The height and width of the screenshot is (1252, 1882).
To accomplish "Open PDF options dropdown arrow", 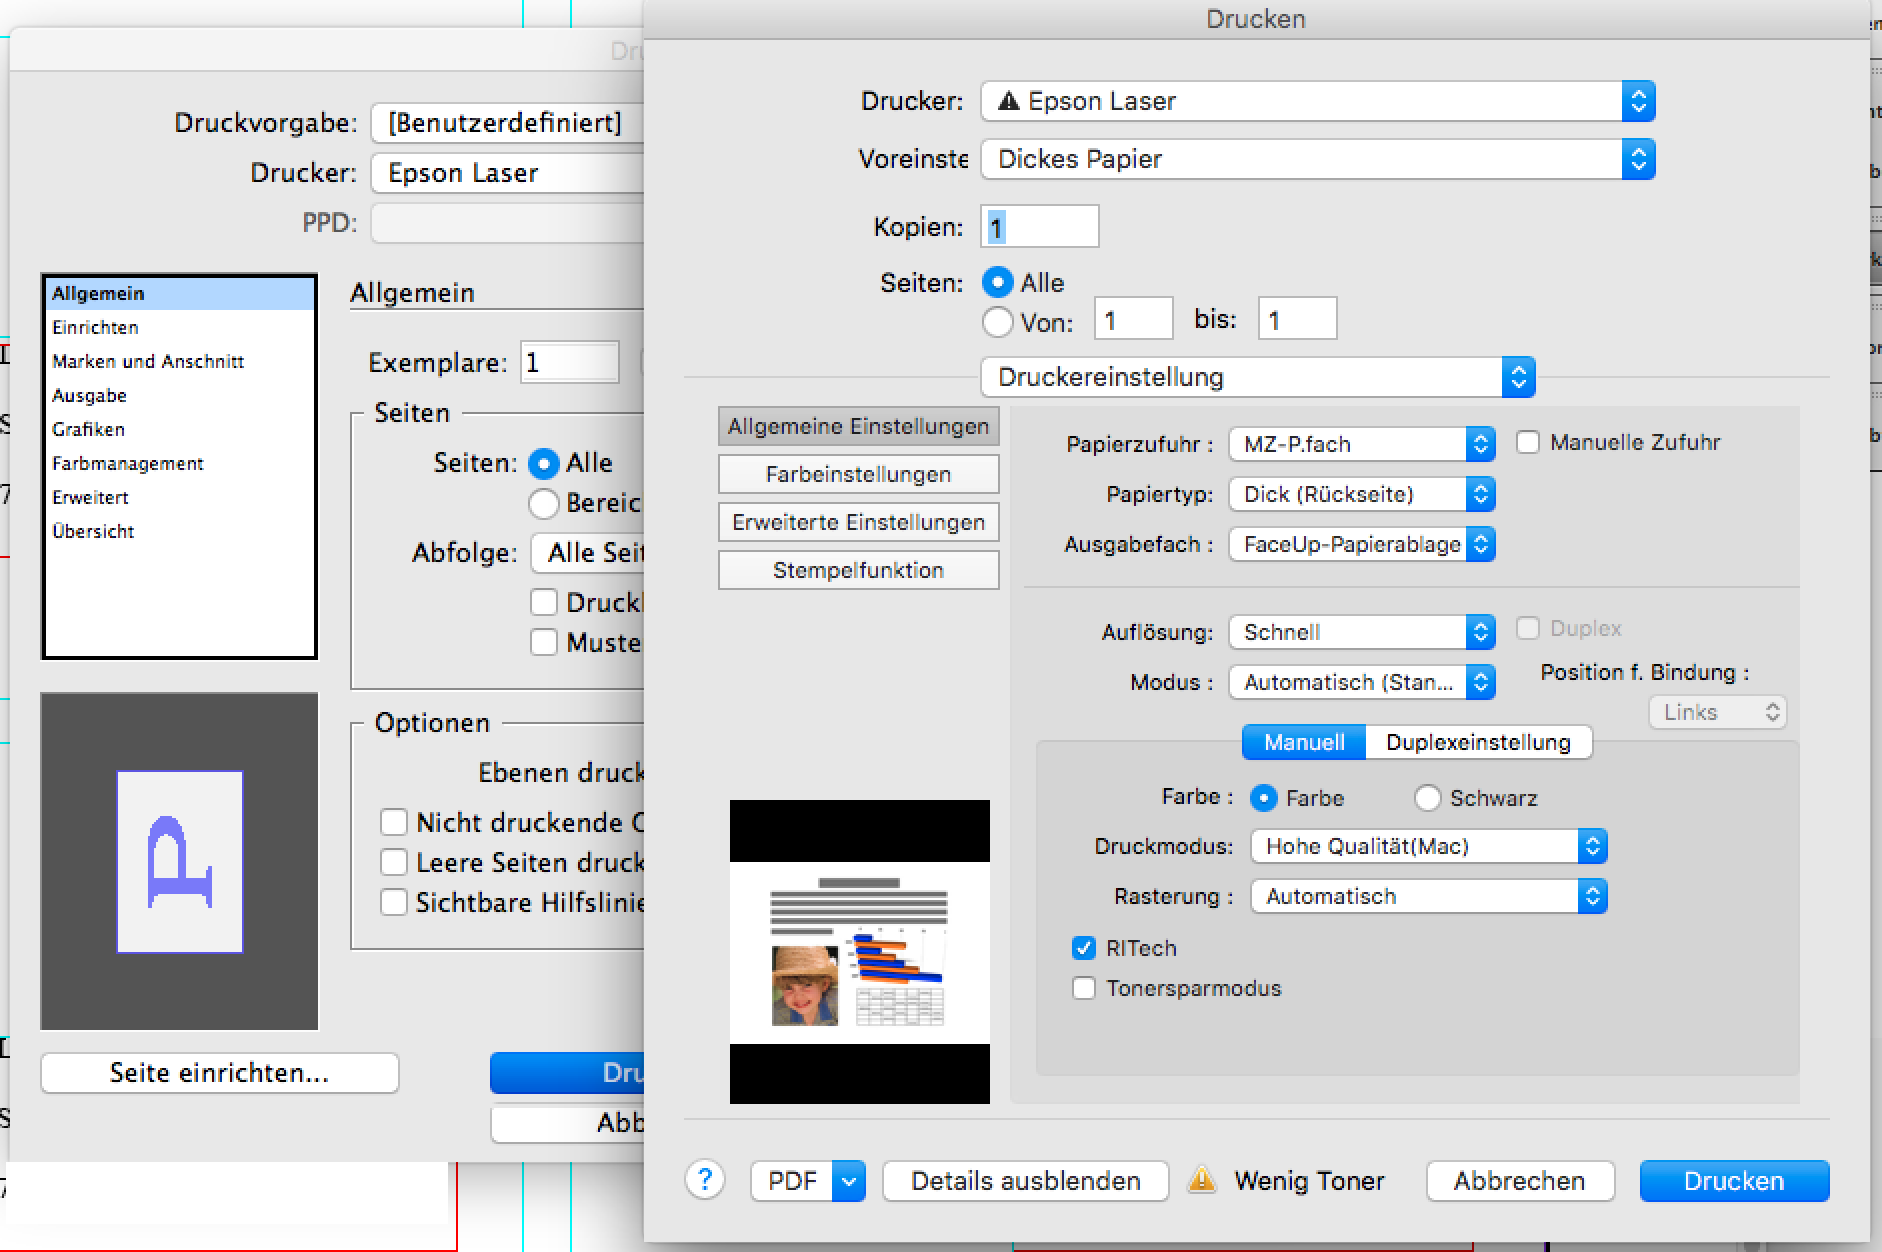I will point(848,1181).
